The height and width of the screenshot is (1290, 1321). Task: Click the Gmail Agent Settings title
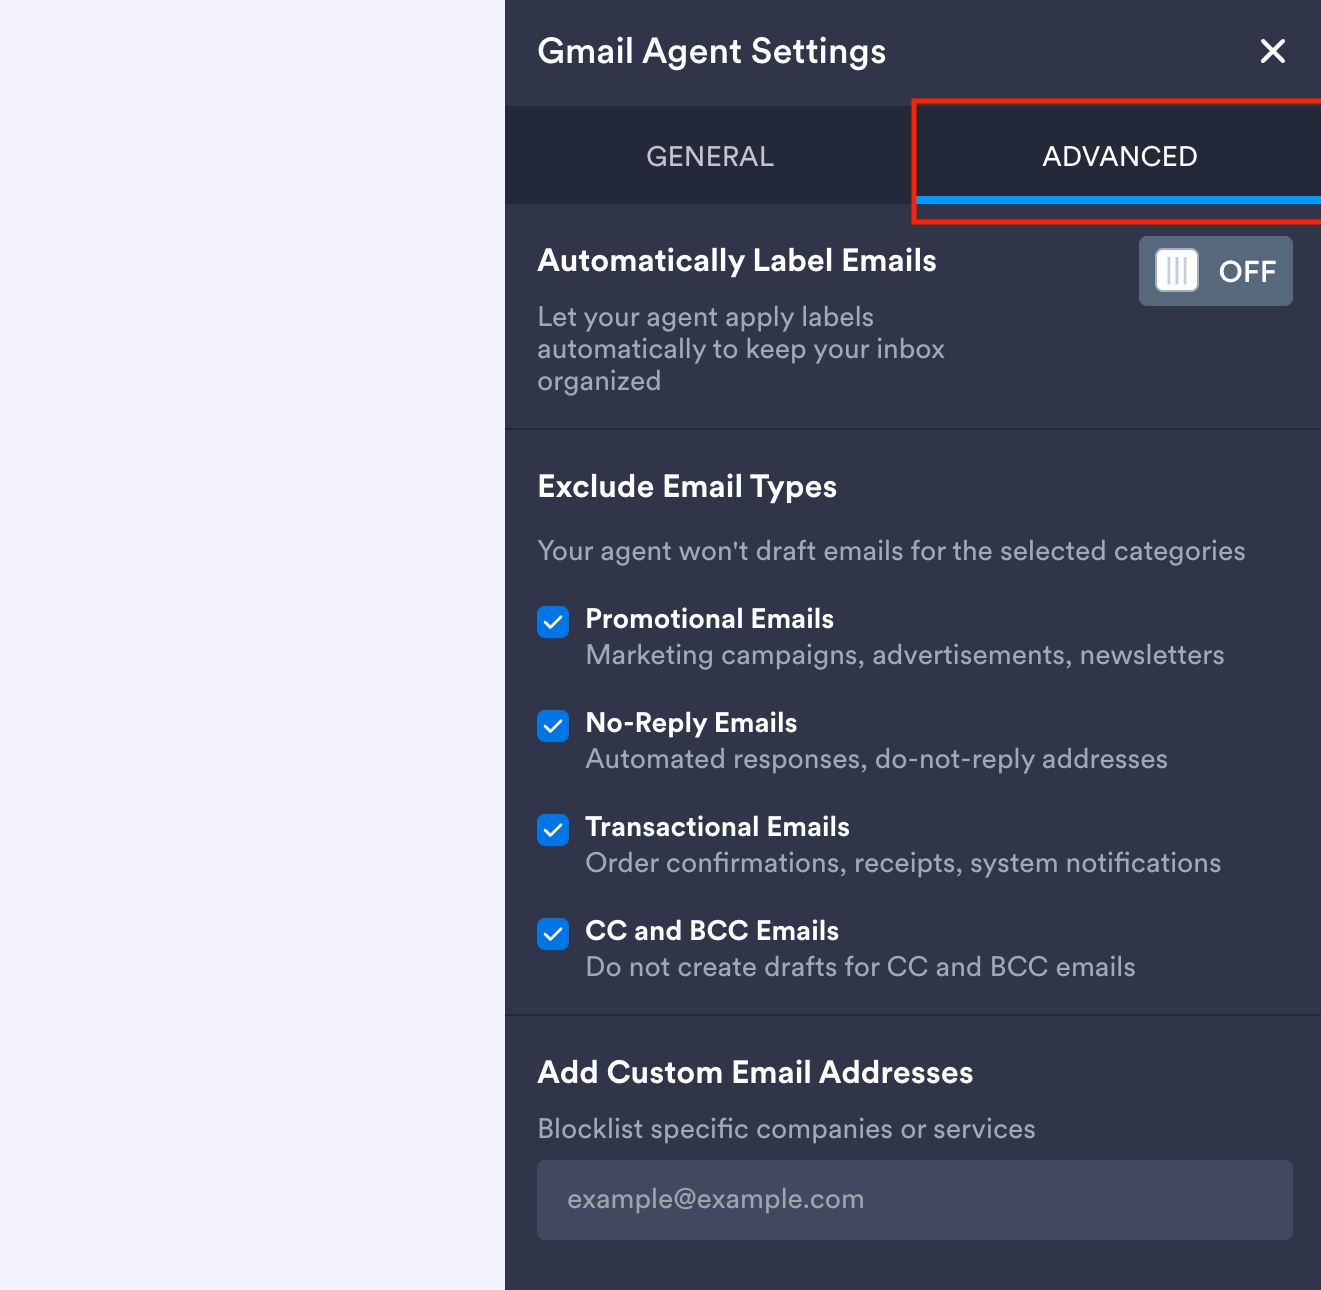coord(711,51)
